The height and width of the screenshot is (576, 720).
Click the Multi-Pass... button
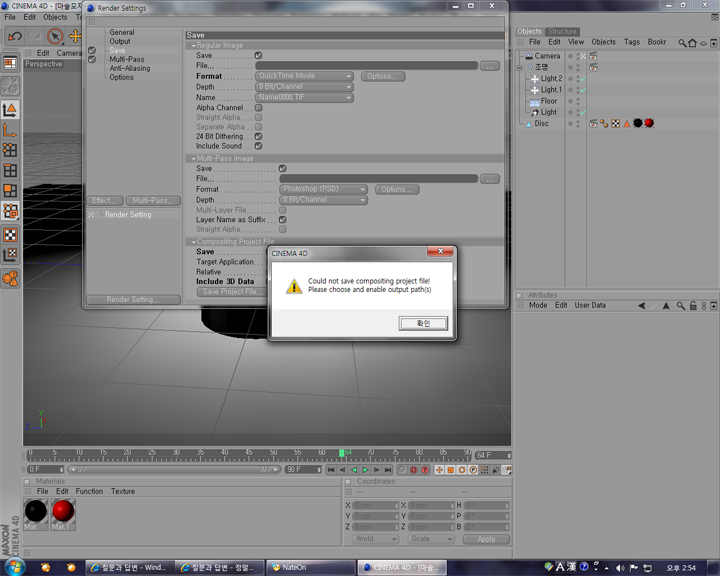pos(153,201)
